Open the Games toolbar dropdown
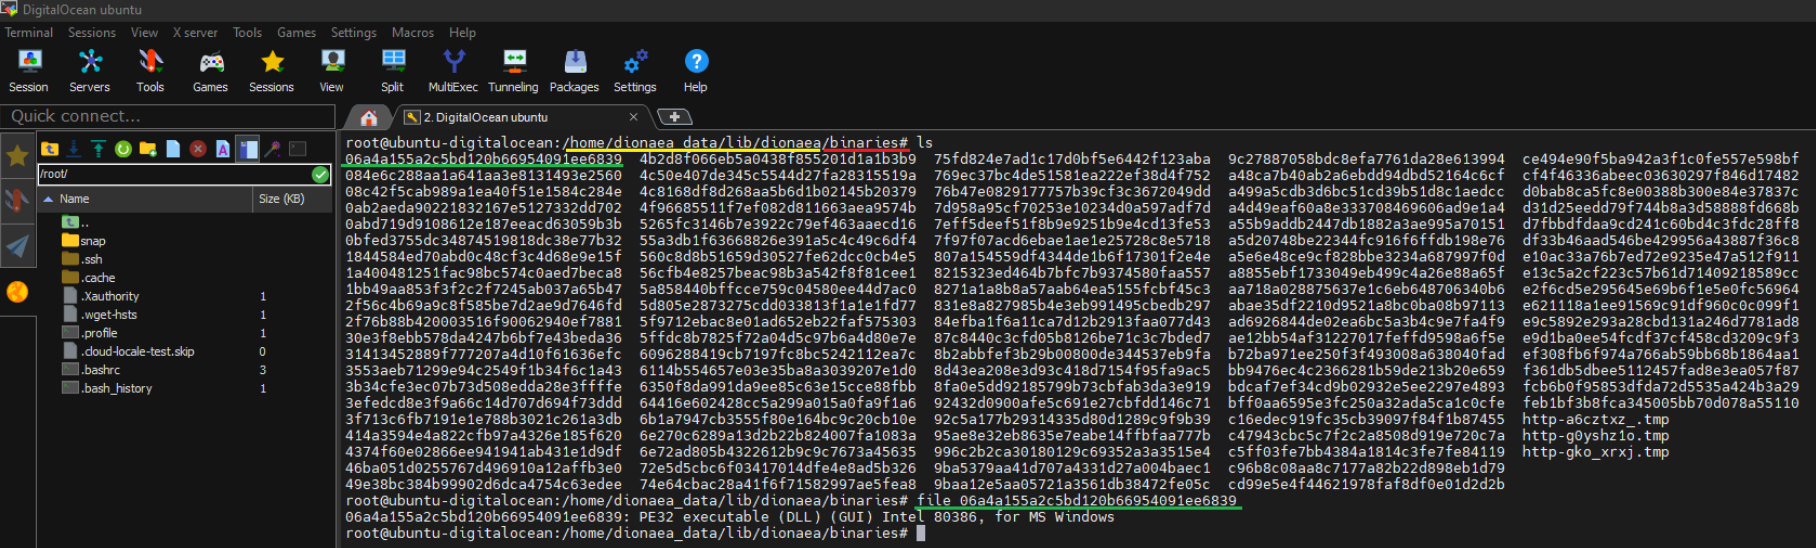The image size is (1816, 548). click(x=210, y=70)
